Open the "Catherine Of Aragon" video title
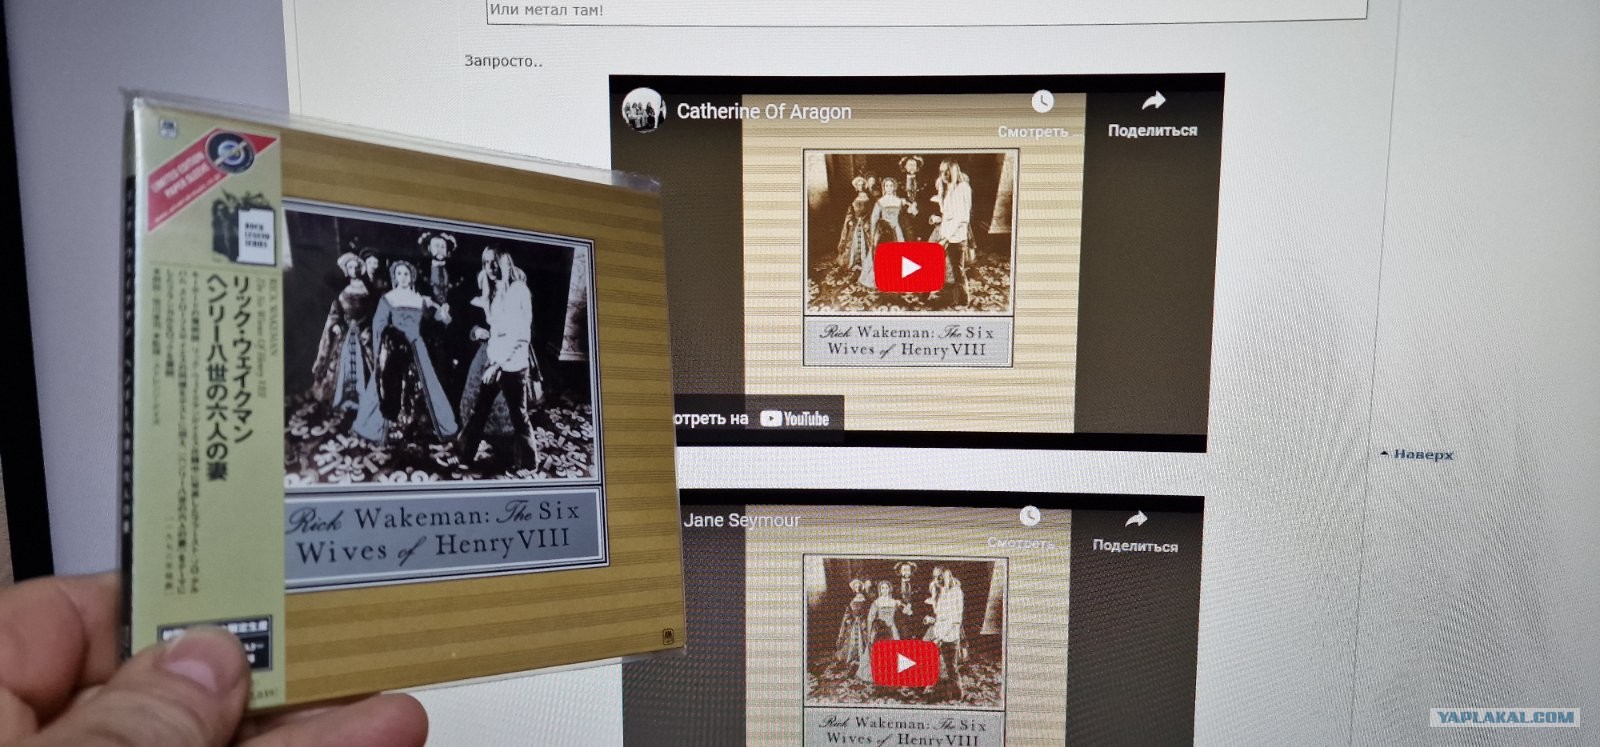The image size is (1600, 747). coord(764,112)
